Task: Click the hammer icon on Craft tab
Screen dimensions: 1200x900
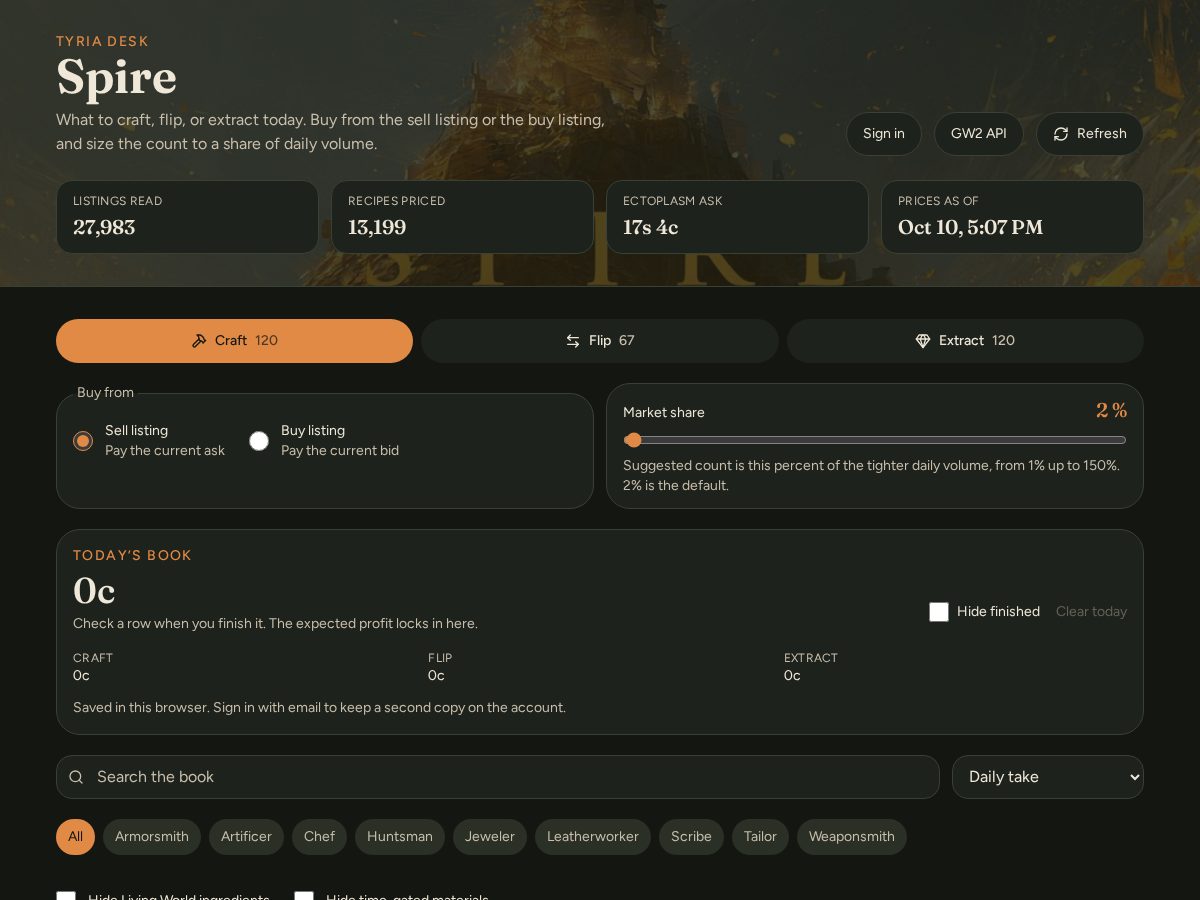Action: tap(199, 341)
